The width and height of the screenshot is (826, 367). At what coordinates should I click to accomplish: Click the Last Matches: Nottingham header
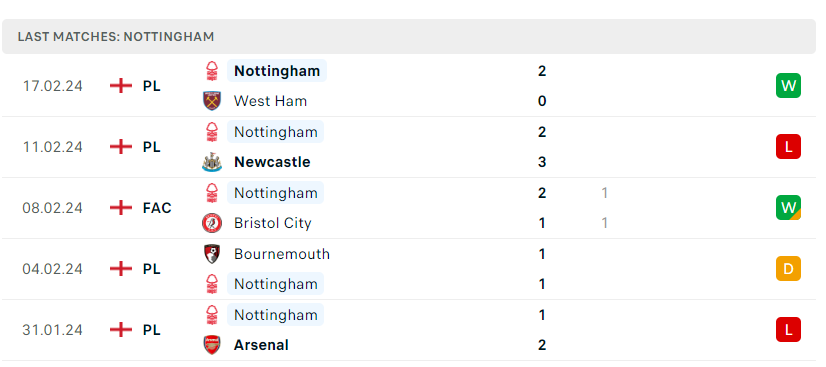click(x=116, y=37)
